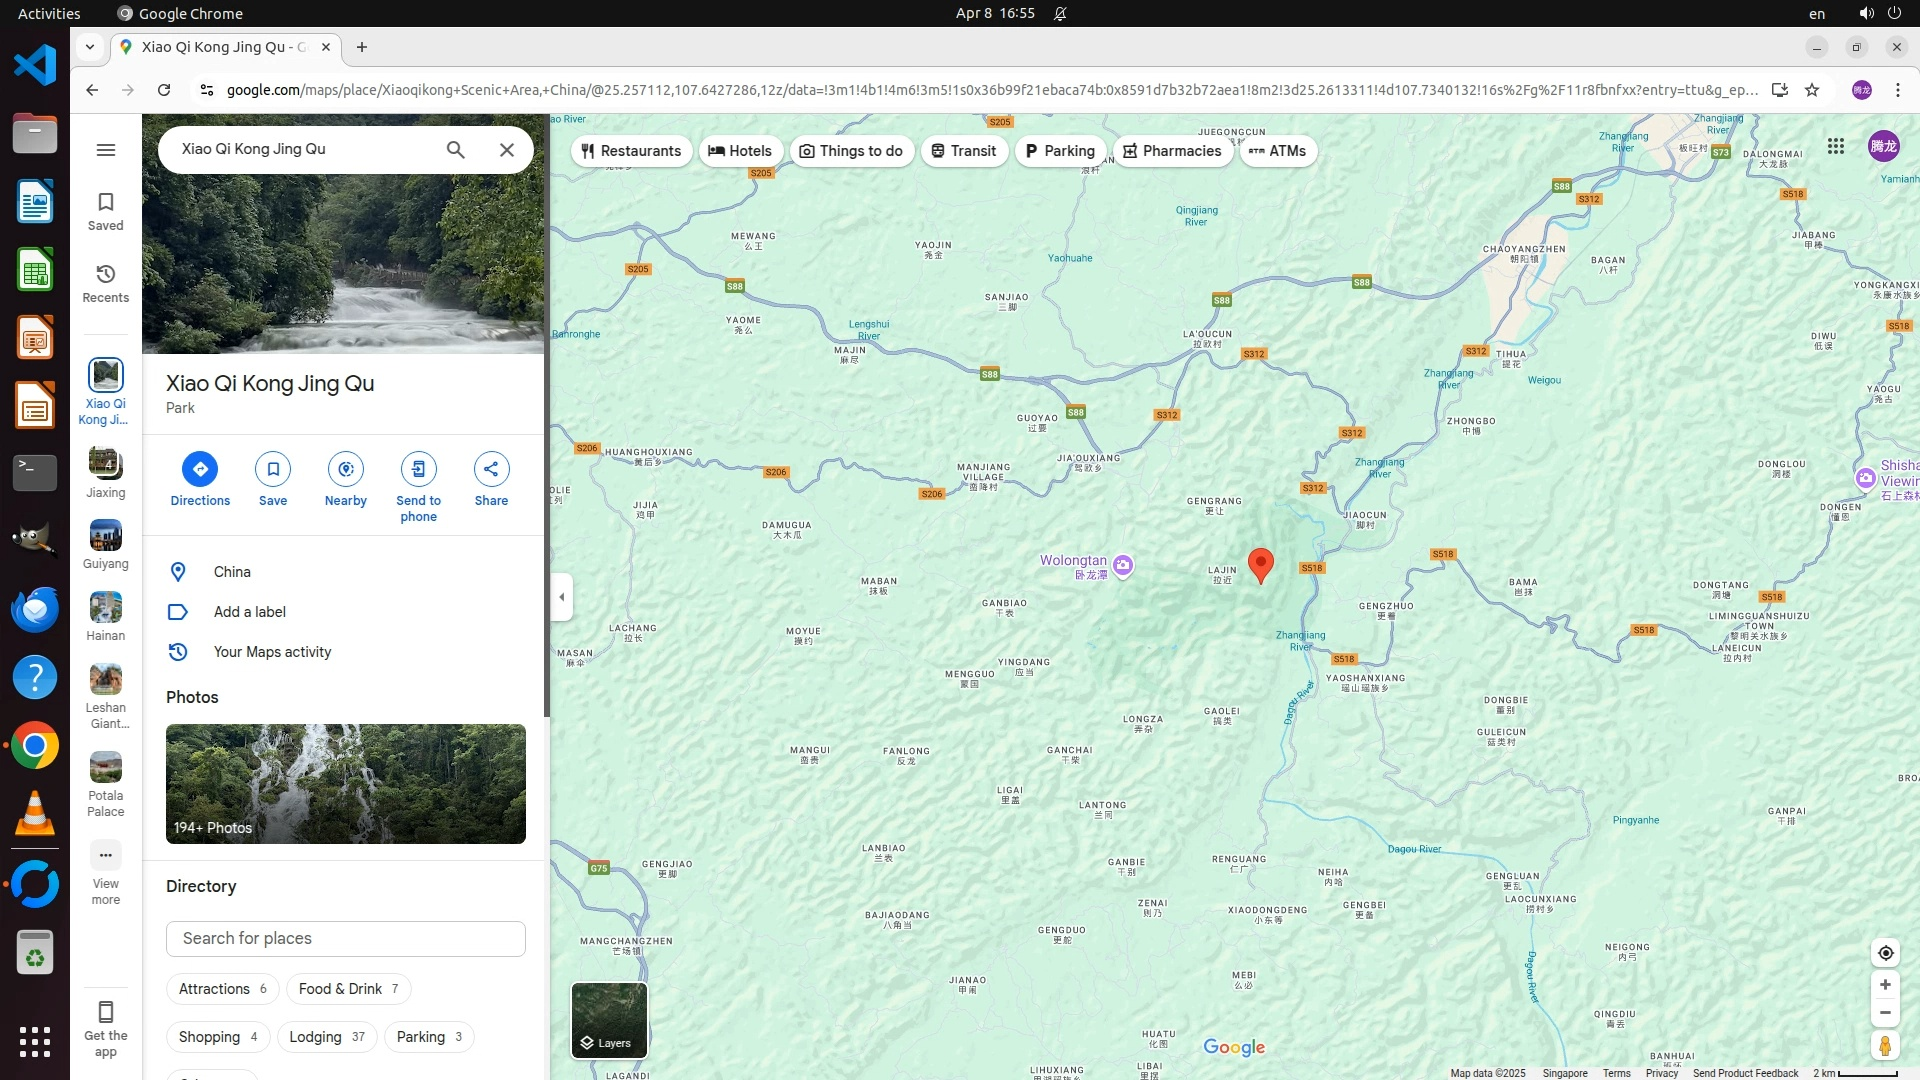
Task: Open the hamburger menu in Maps sidebar
Action: 105,150
